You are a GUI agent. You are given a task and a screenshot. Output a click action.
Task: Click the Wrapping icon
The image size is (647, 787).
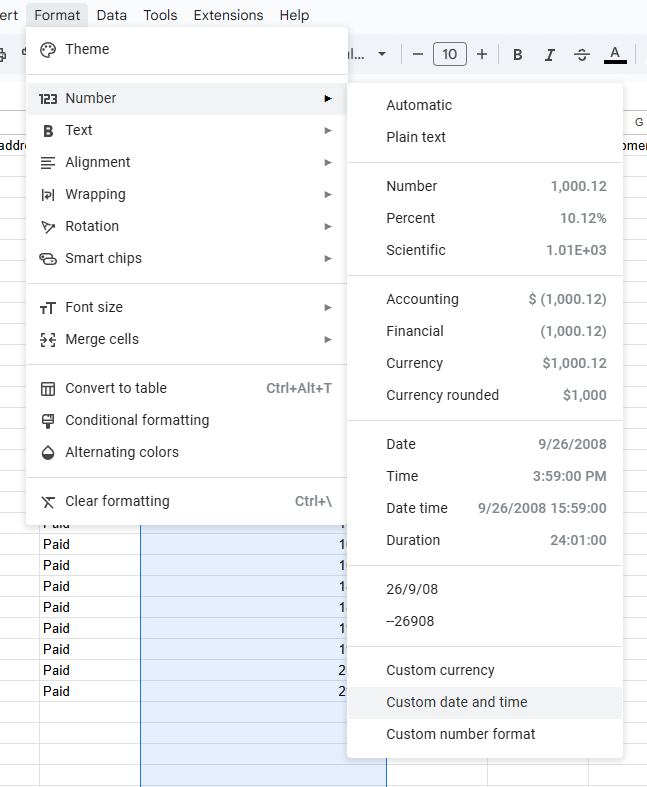(x=48, y=195)
